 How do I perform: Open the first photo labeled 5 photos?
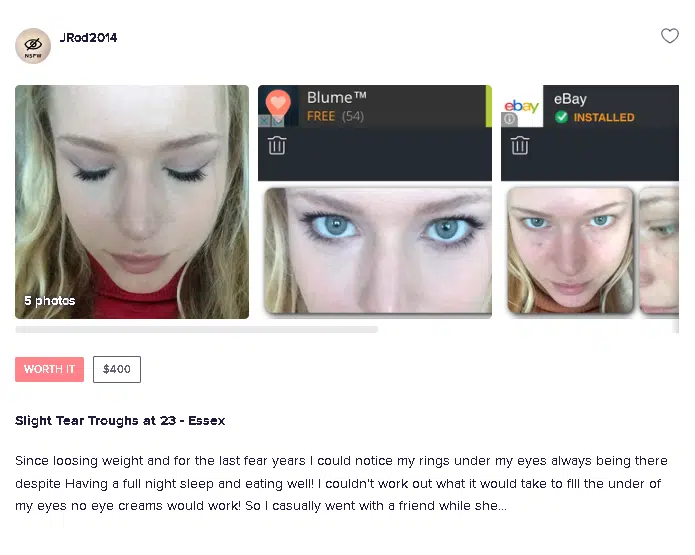point(132,202)
